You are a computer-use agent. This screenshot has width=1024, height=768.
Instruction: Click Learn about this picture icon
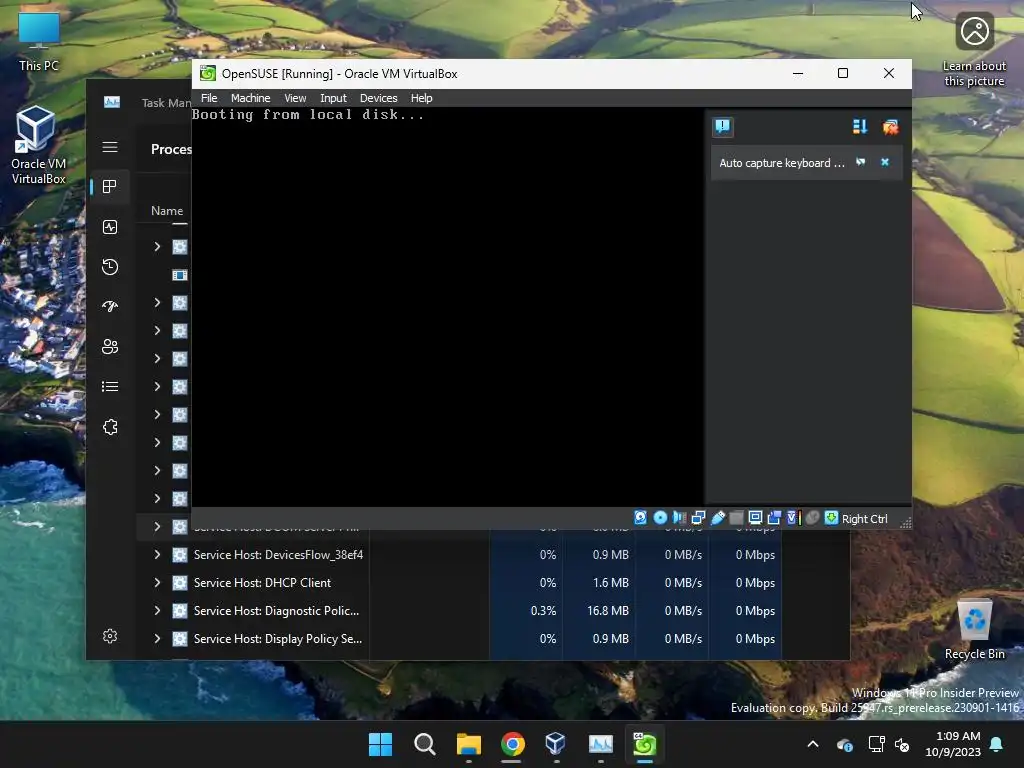pyautogui.click(x=974, y=50)
